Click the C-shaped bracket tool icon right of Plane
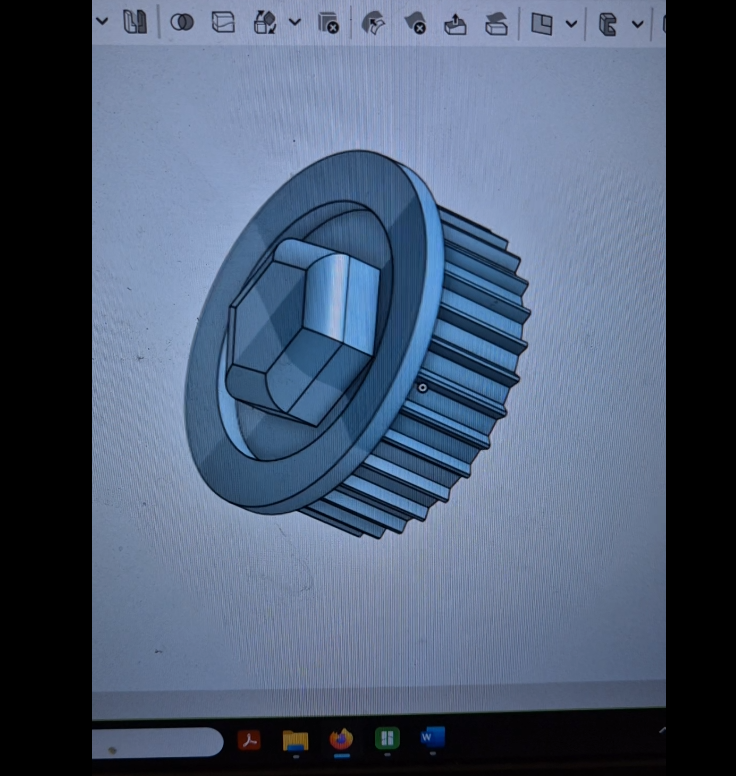This screenshot has height=776, width=736. click(x=607, y=23)
